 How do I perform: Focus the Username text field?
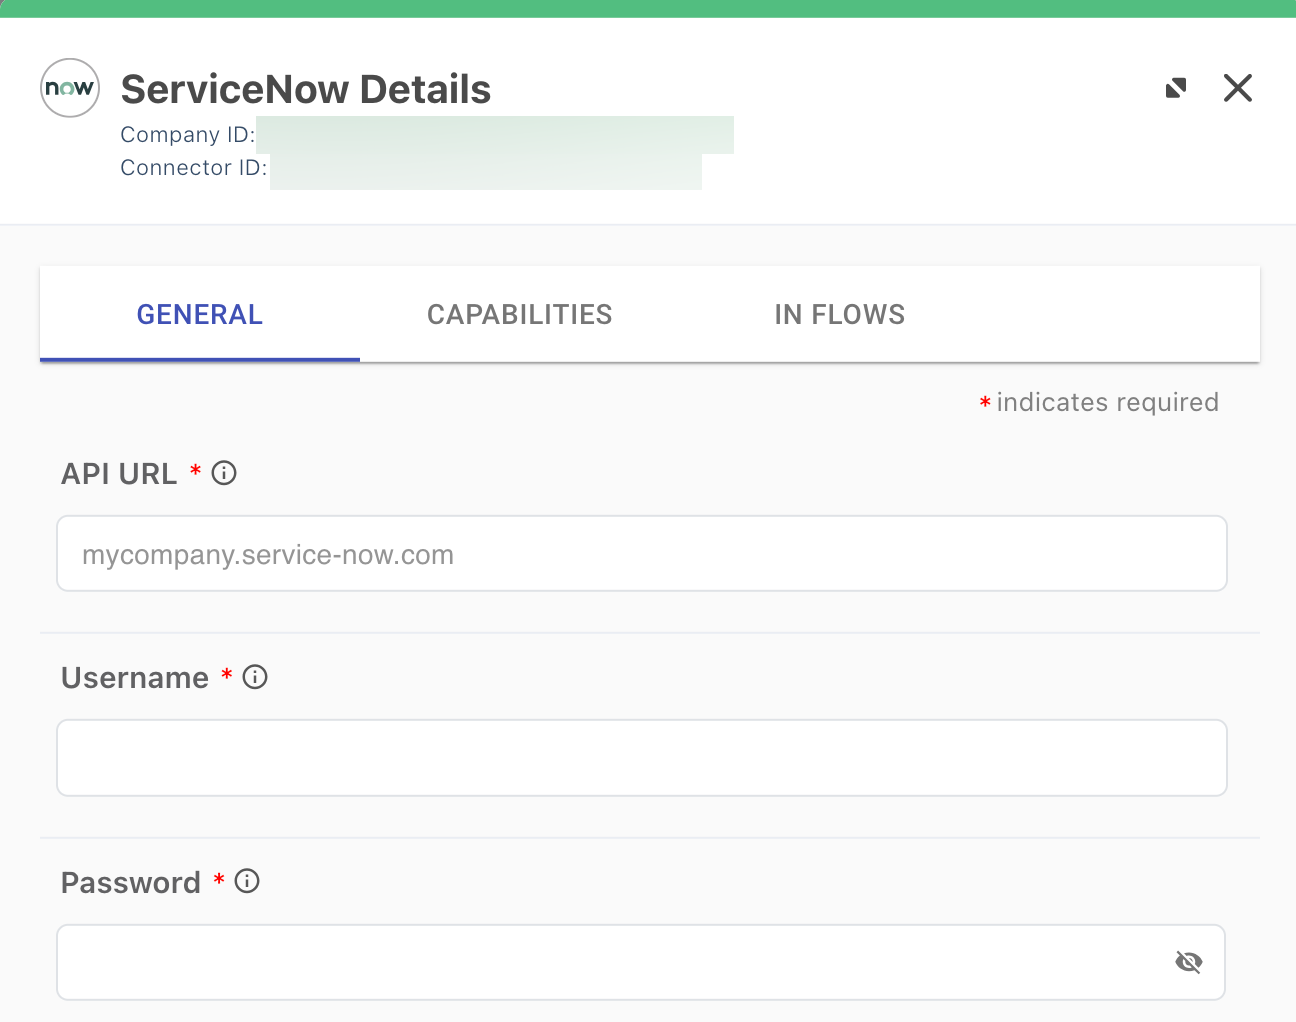pos(641,757)
